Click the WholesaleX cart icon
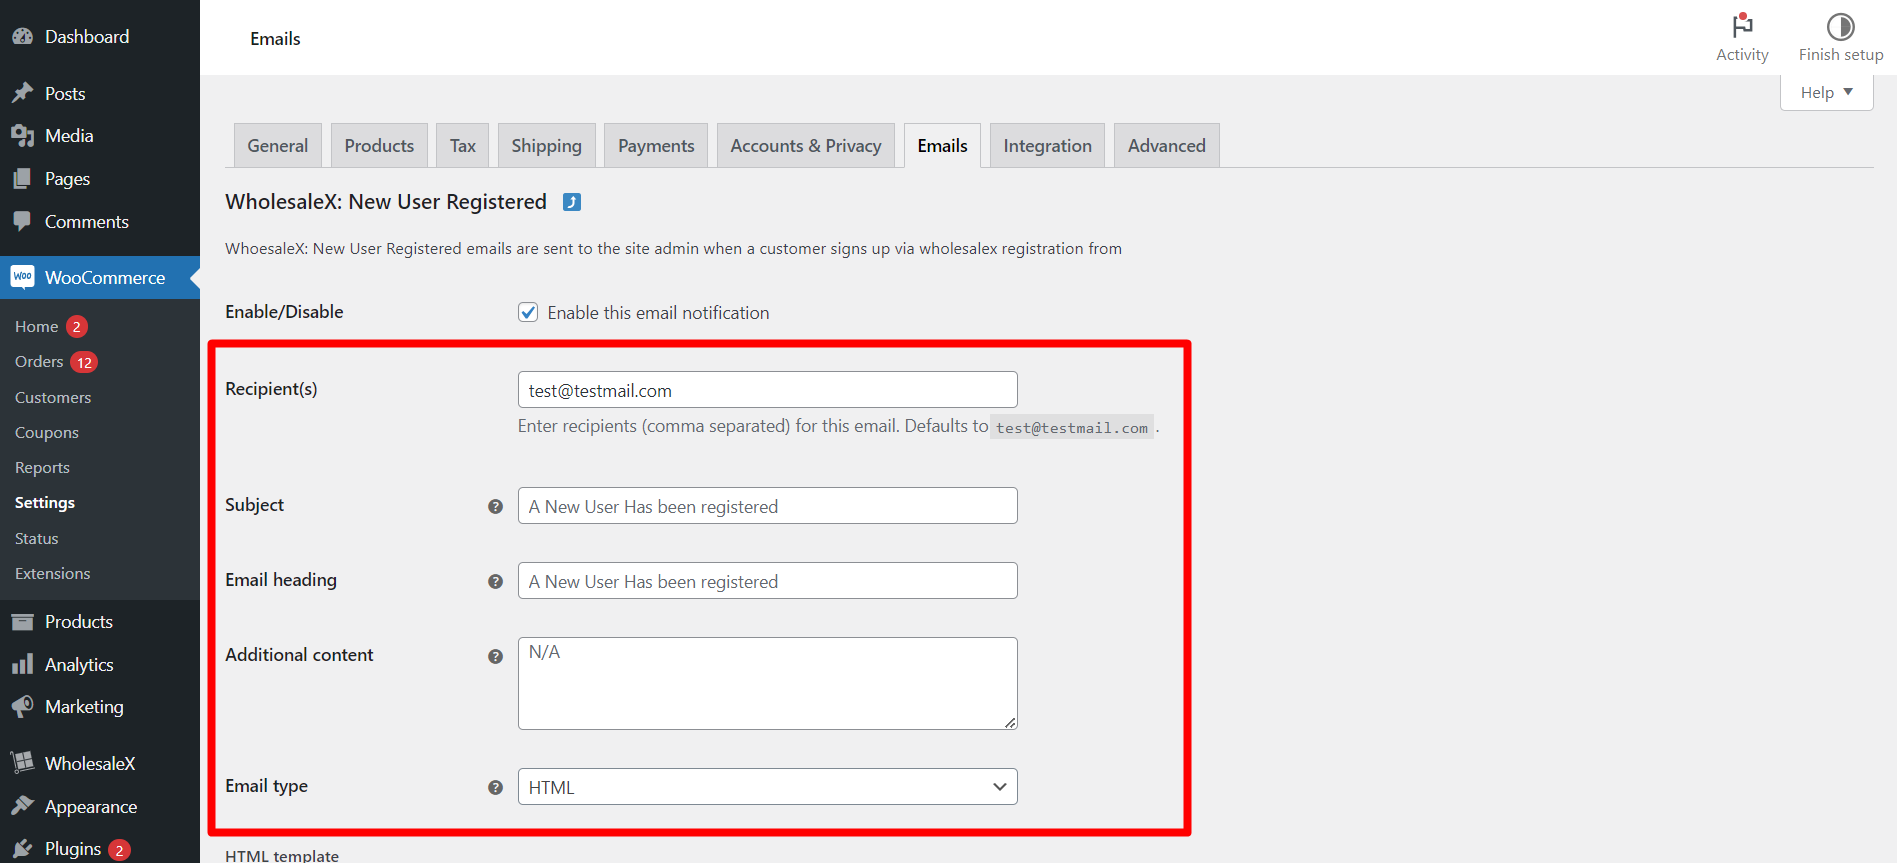Screen dimensions: 1897x863 tap(22, 763)
